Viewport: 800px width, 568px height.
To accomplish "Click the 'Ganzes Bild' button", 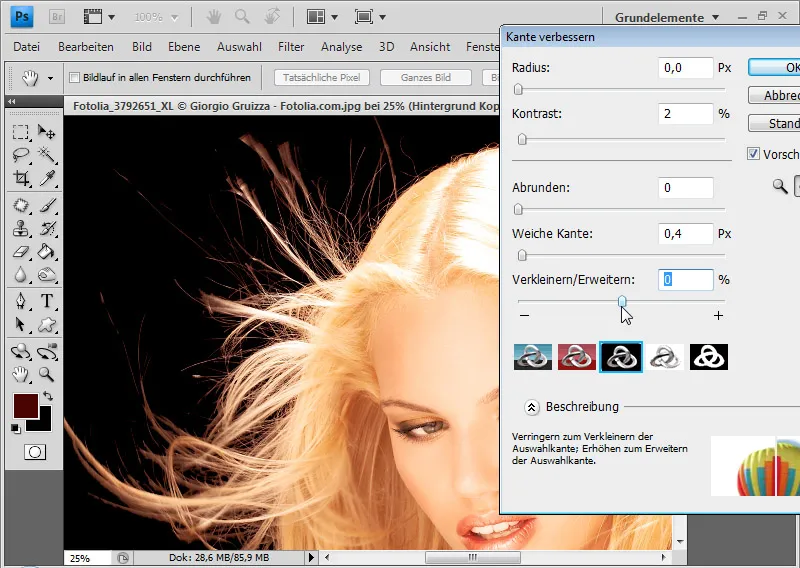I will [x=426, y=78].
